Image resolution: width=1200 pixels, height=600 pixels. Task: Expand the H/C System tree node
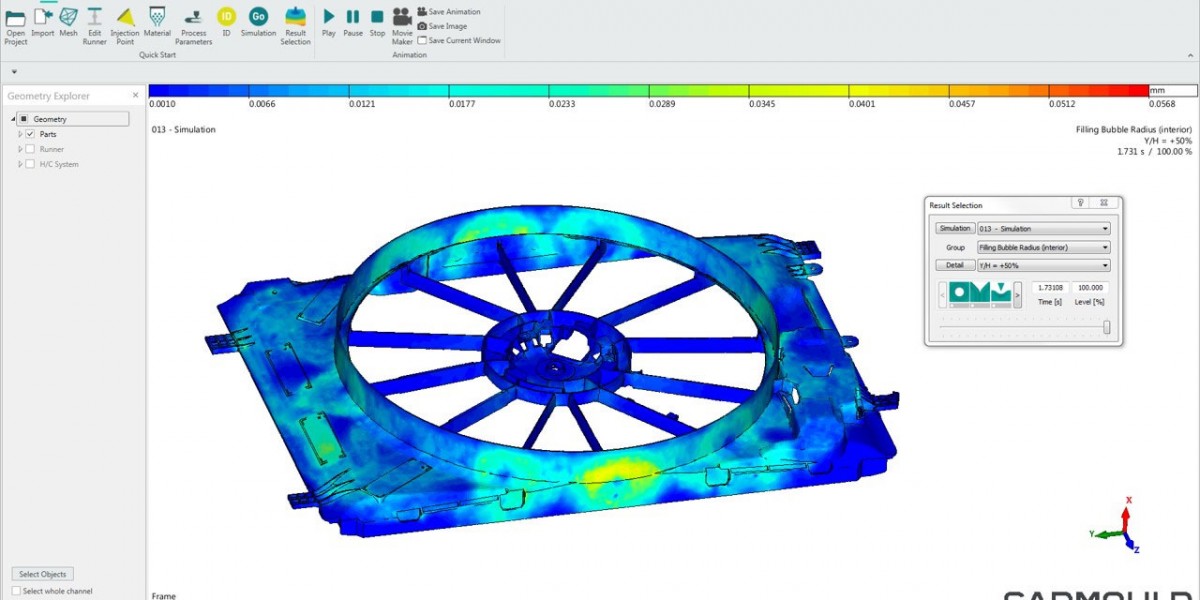[x=20, y=164]
